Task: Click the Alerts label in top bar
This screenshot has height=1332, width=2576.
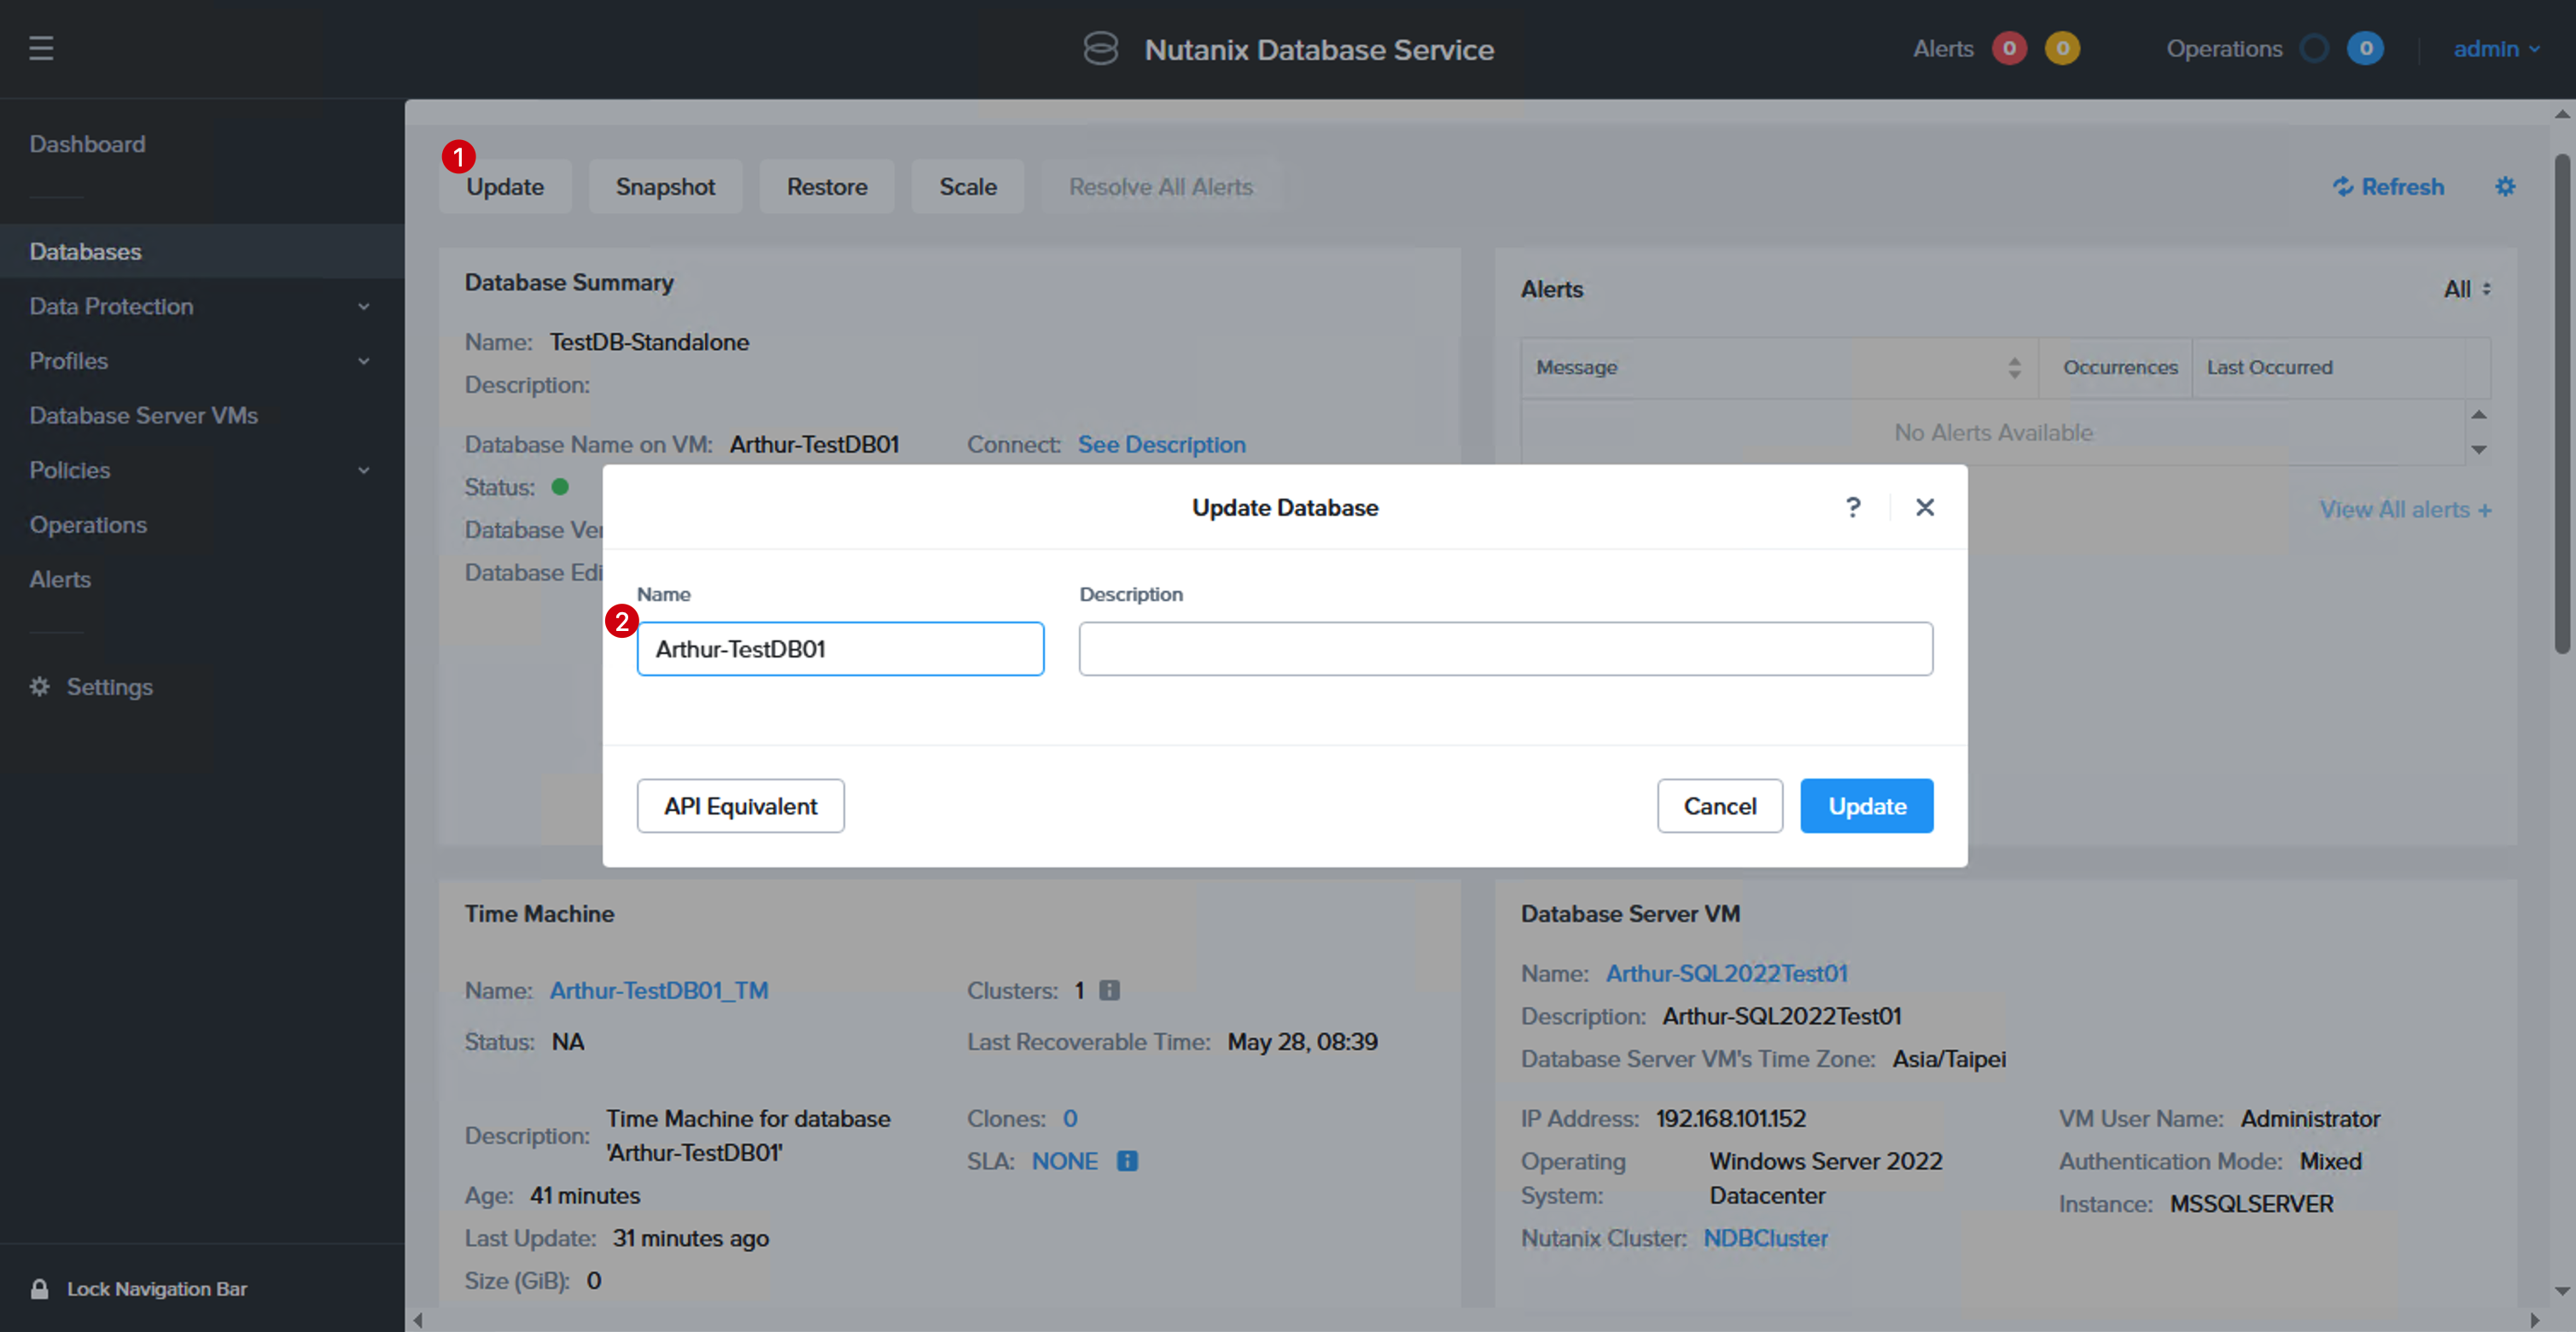Action: [1943, 48]
